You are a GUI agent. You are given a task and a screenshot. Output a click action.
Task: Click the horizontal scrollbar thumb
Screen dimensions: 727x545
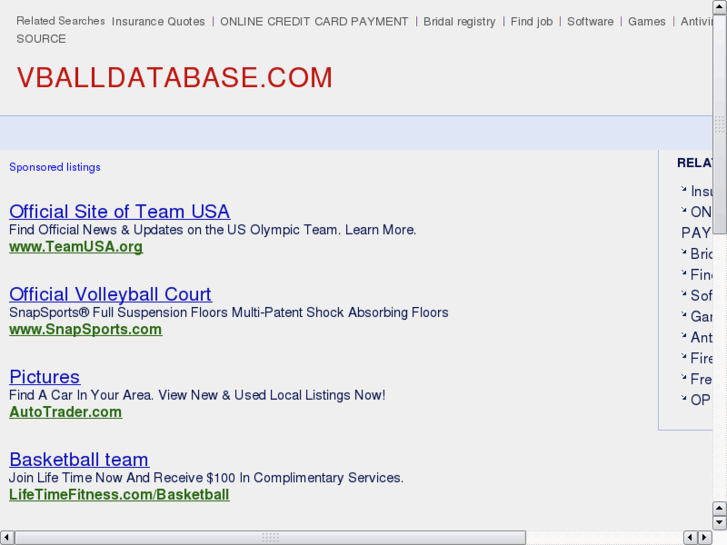pyautogui.click(x=270, y=538)
